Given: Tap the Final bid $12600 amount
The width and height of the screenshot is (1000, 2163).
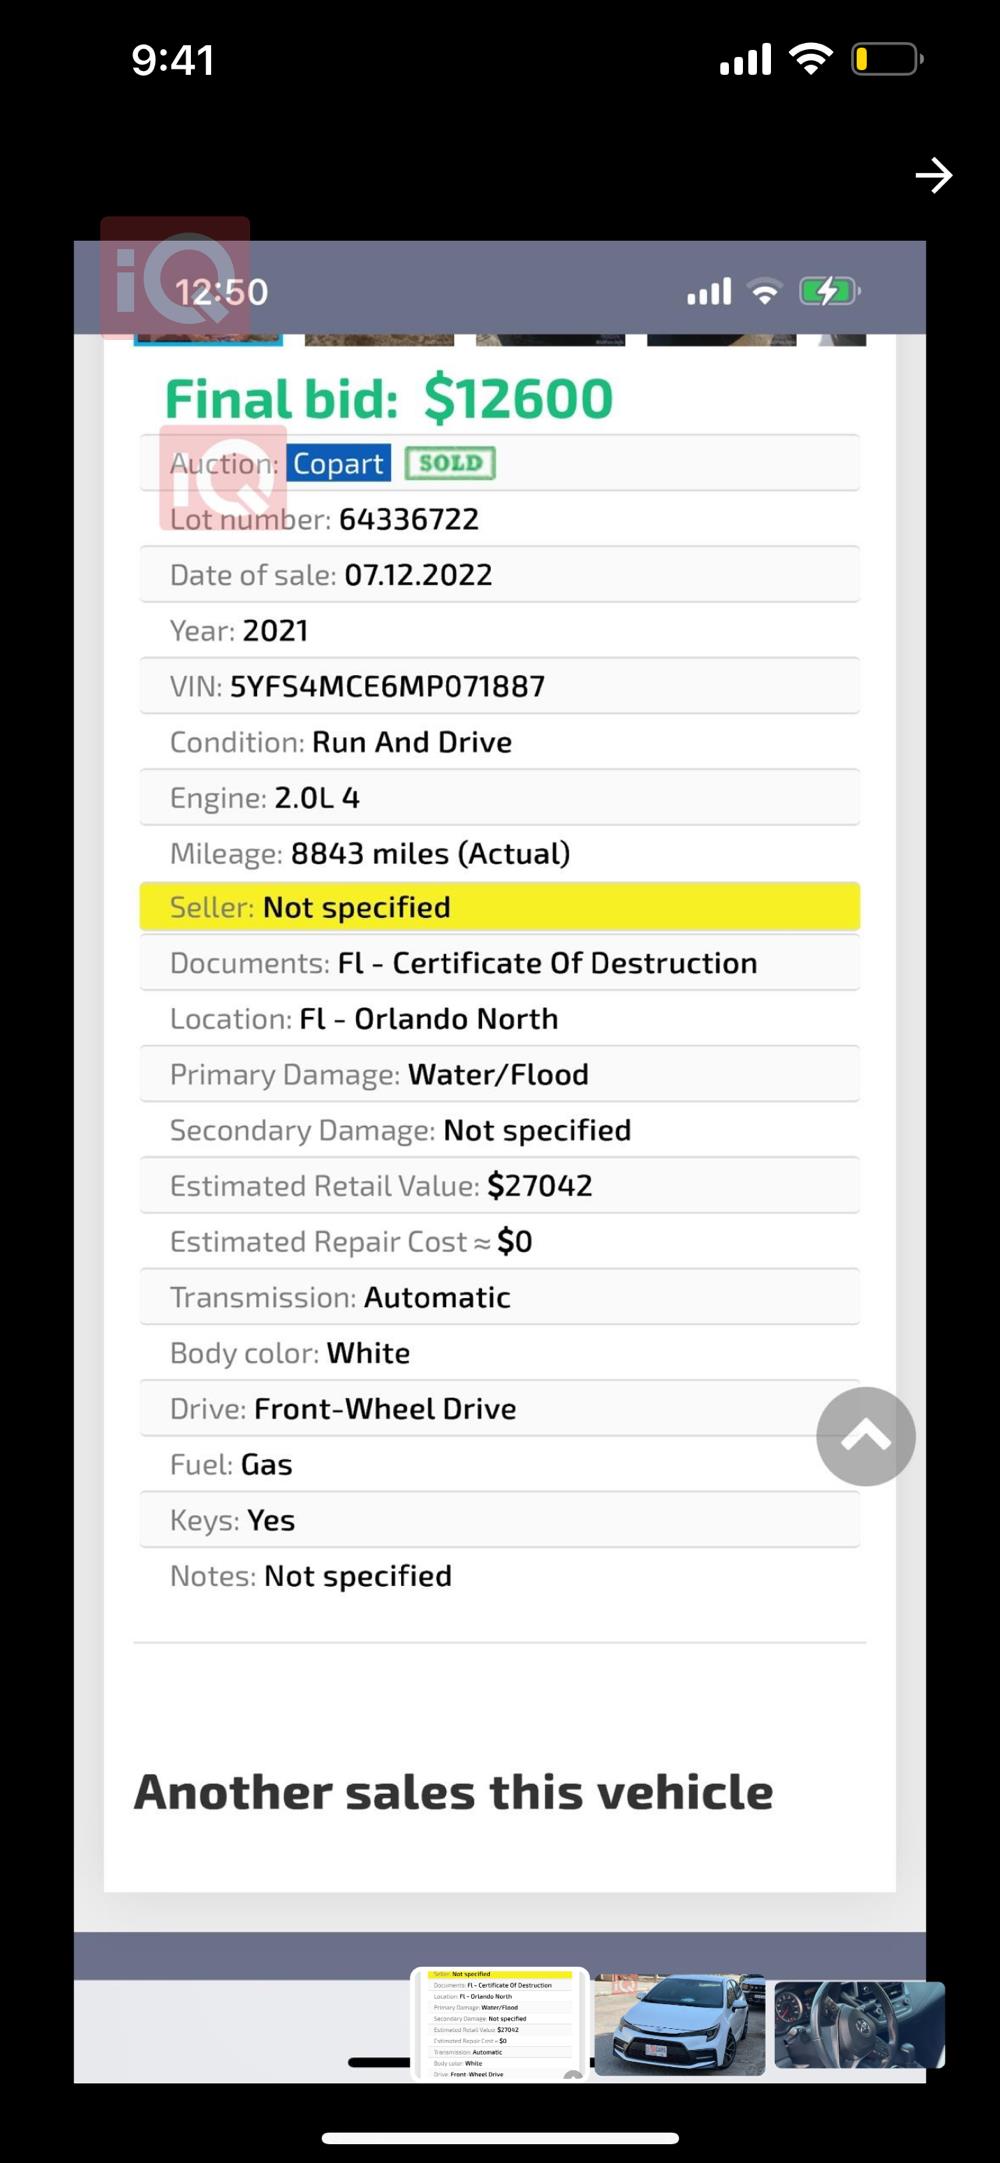Looking at the screenshot, I should coord(518,398).
